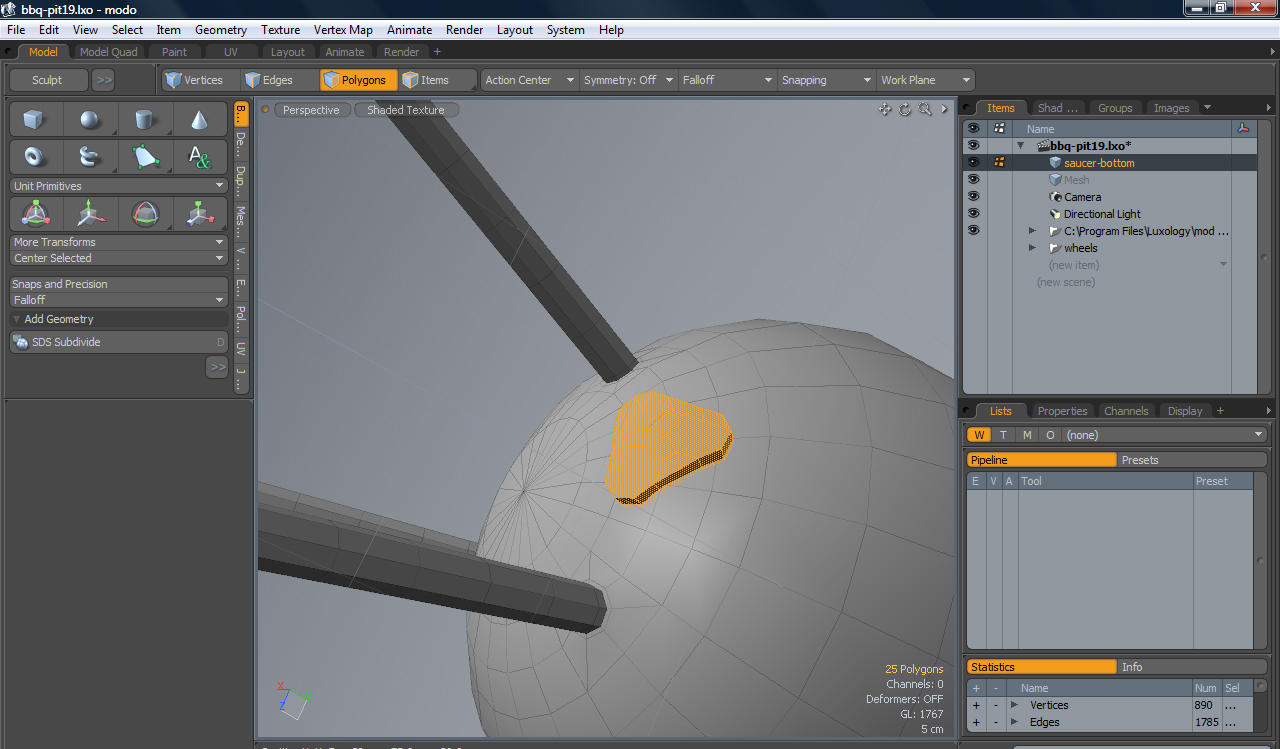Image resolution: width=1280 pixels, height=749 pixels.
Task: Open the Center Selected dropdown
Action: [x=119, y=258]
